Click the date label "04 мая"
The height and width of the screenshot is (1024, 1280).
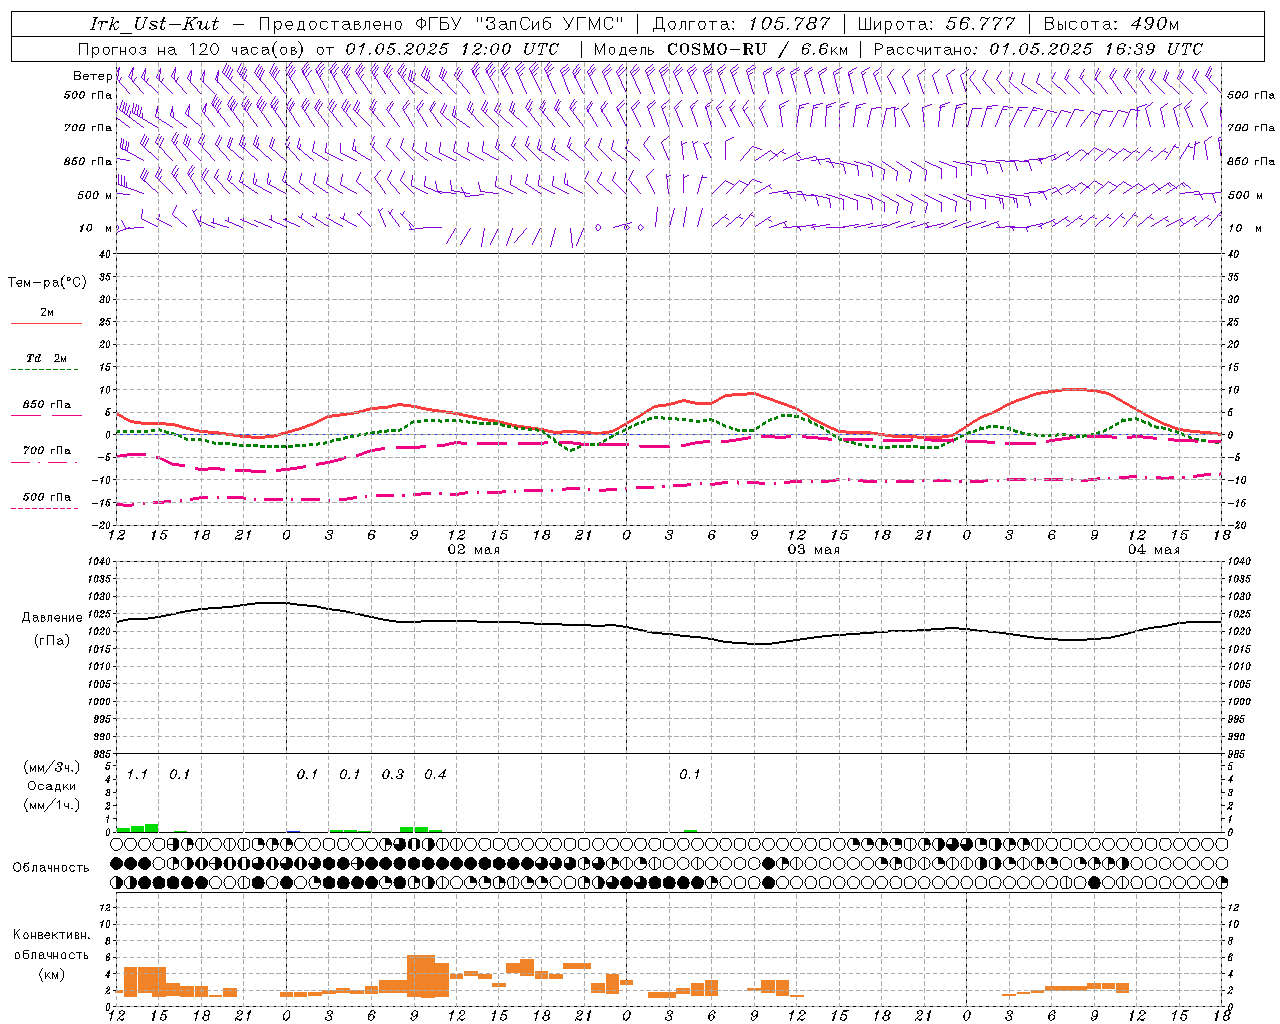coord(1154,550)
